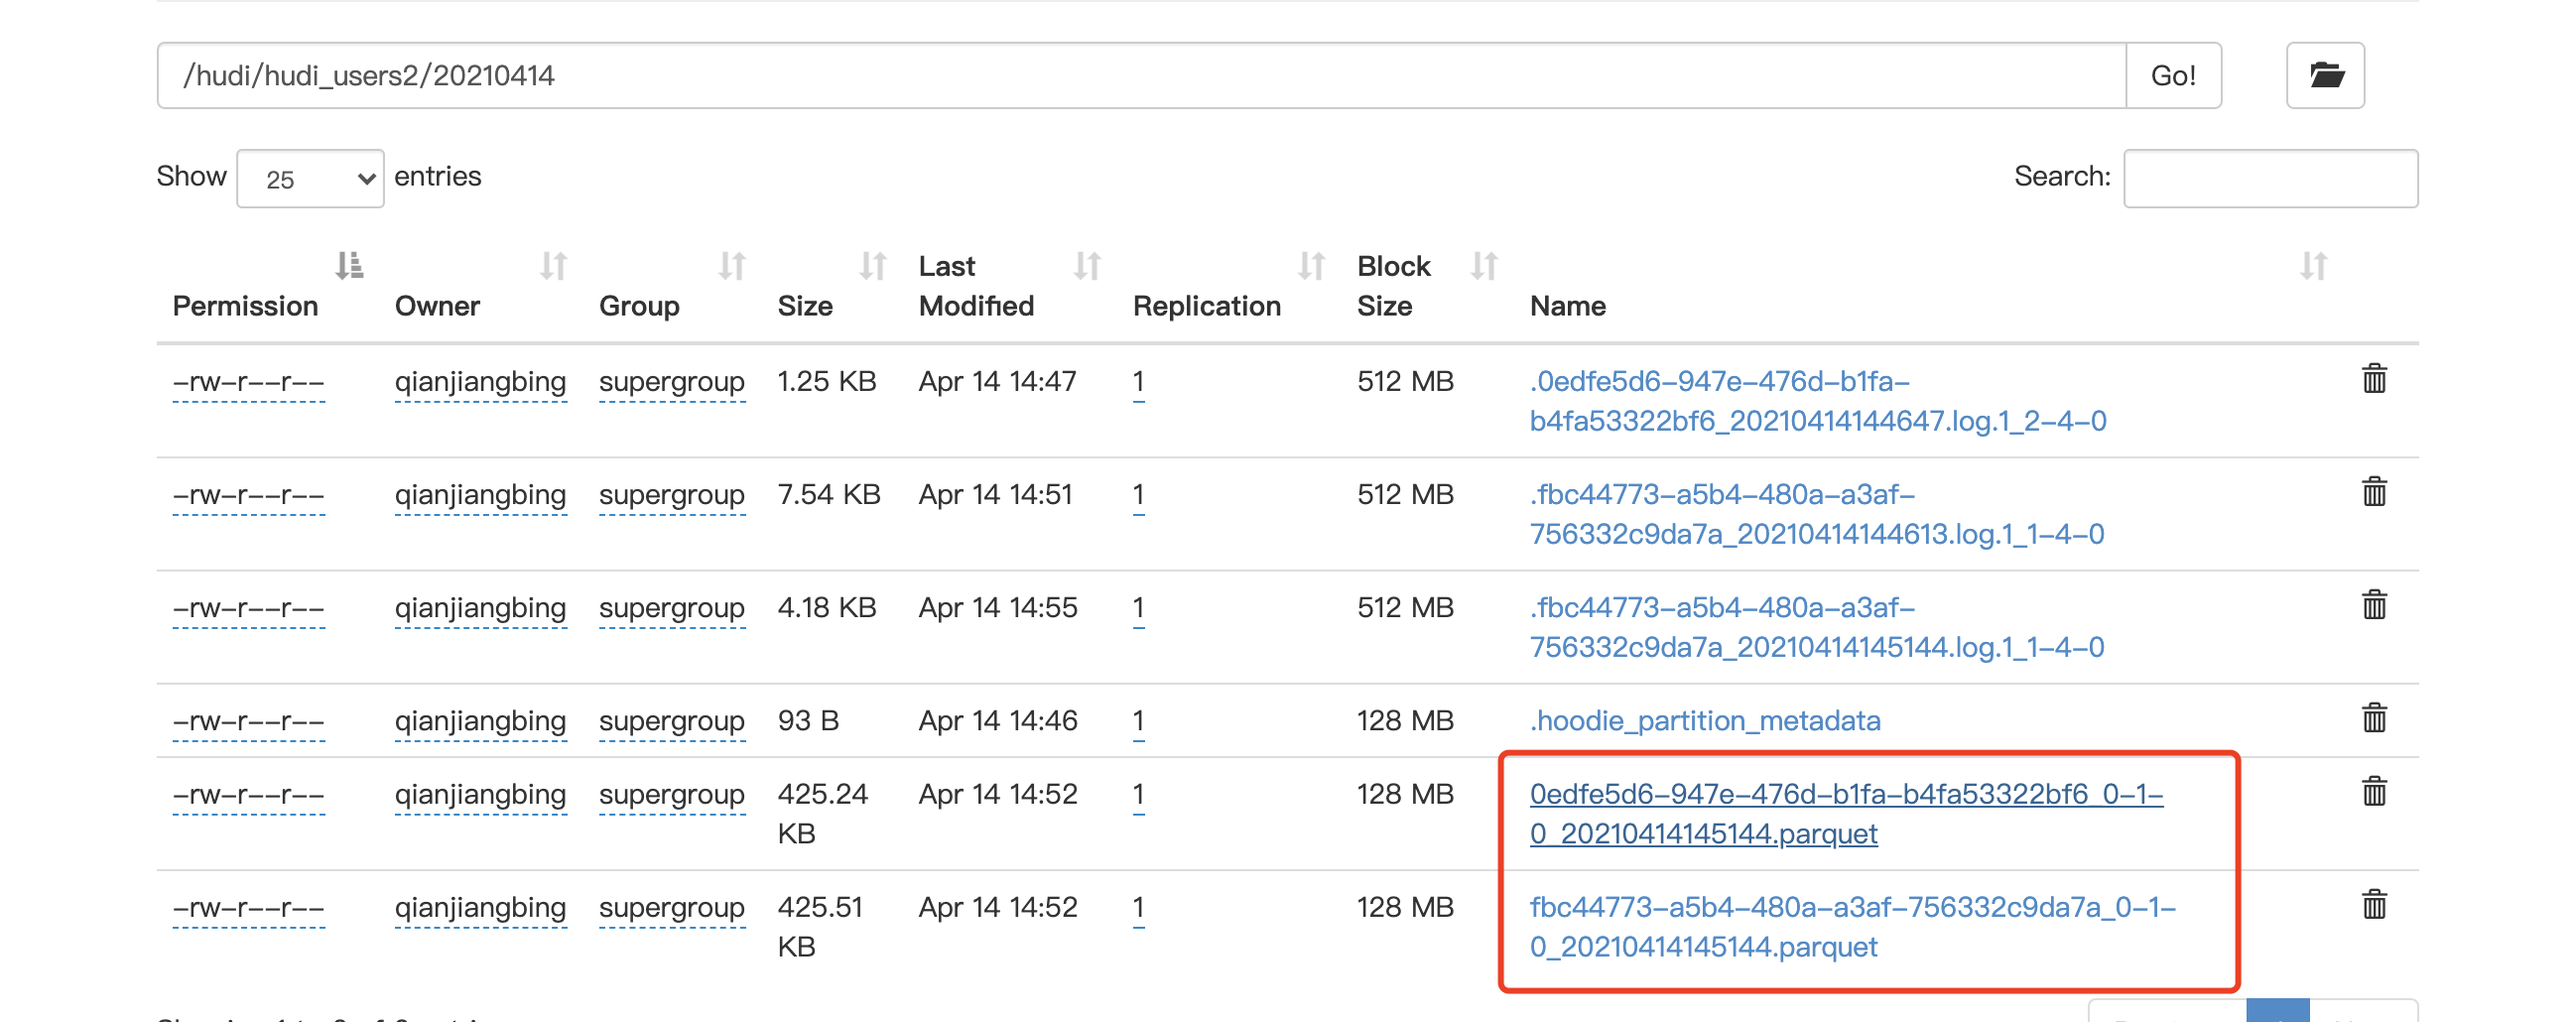Viewport: 2576px width, 1022px height.
Task: Delete the first .log.1_2-4-0 file
Action: tap(2376, 378)
